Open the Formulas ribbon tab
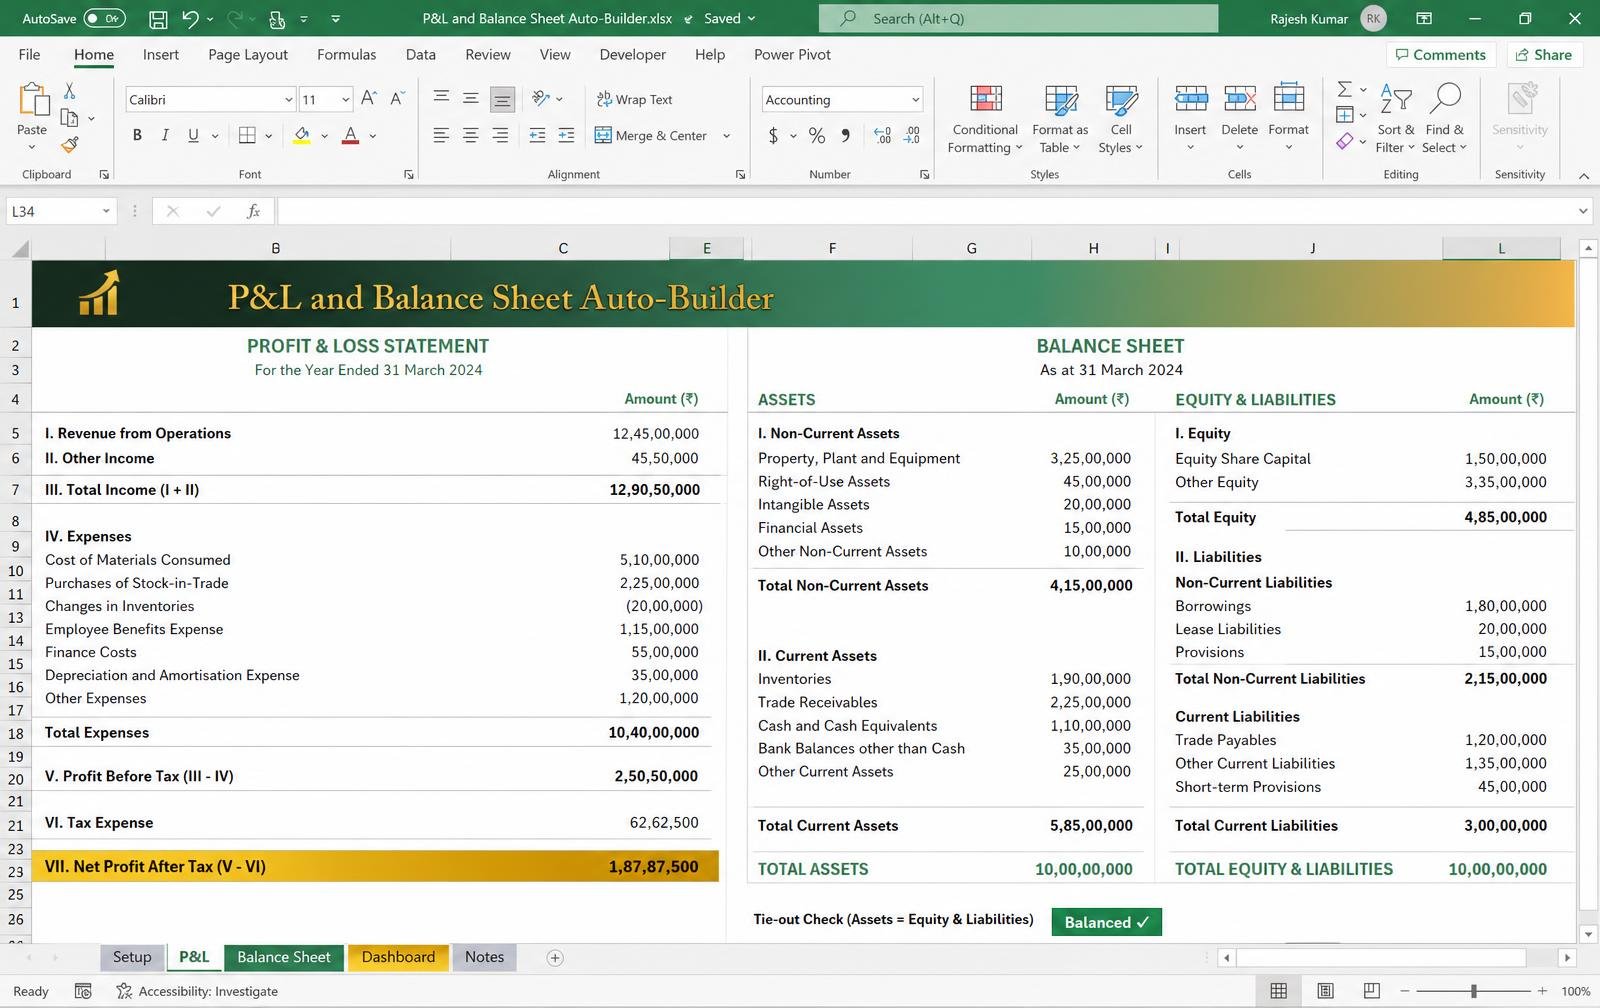This screenshot has height=1008, width=1600. 346,55
